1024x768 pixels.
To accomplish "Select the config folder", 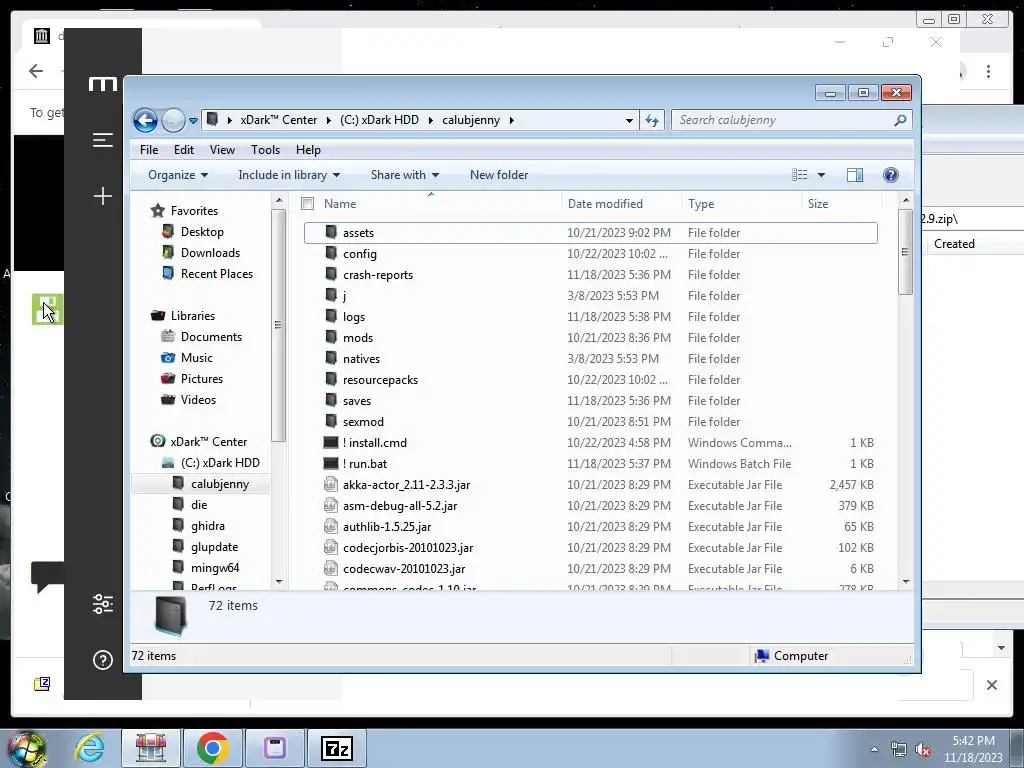I will (x=360, y=254).
